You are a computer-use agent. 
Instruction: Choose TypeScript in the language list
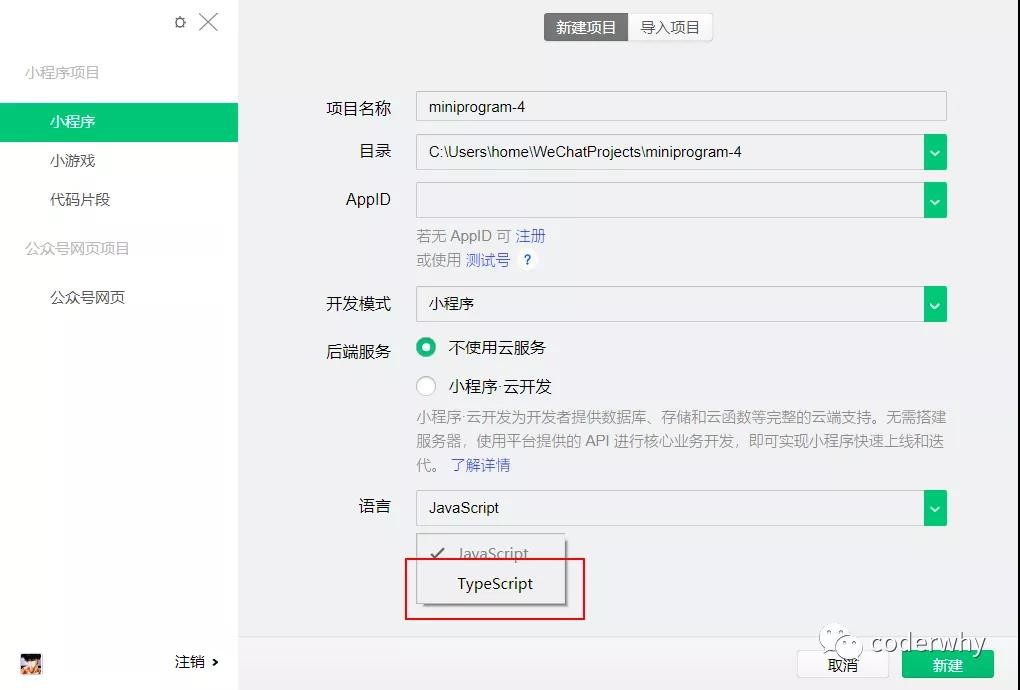coord(490,584)
